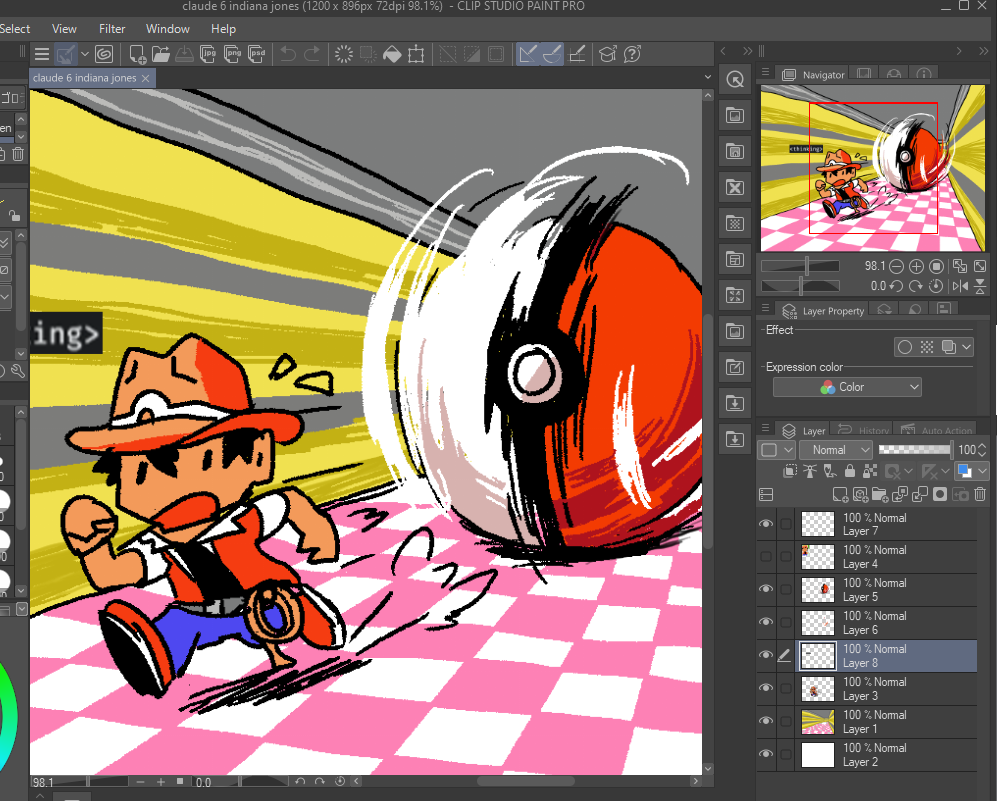Expand the Expression color Color dropdown

click(847, 387)
